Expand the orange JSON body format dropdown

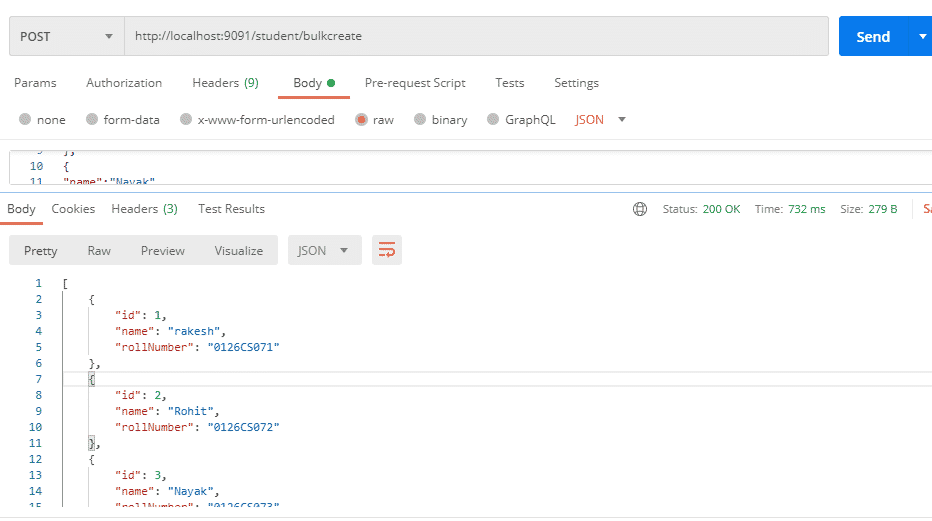pyautogui.click(x=601, y=120)
